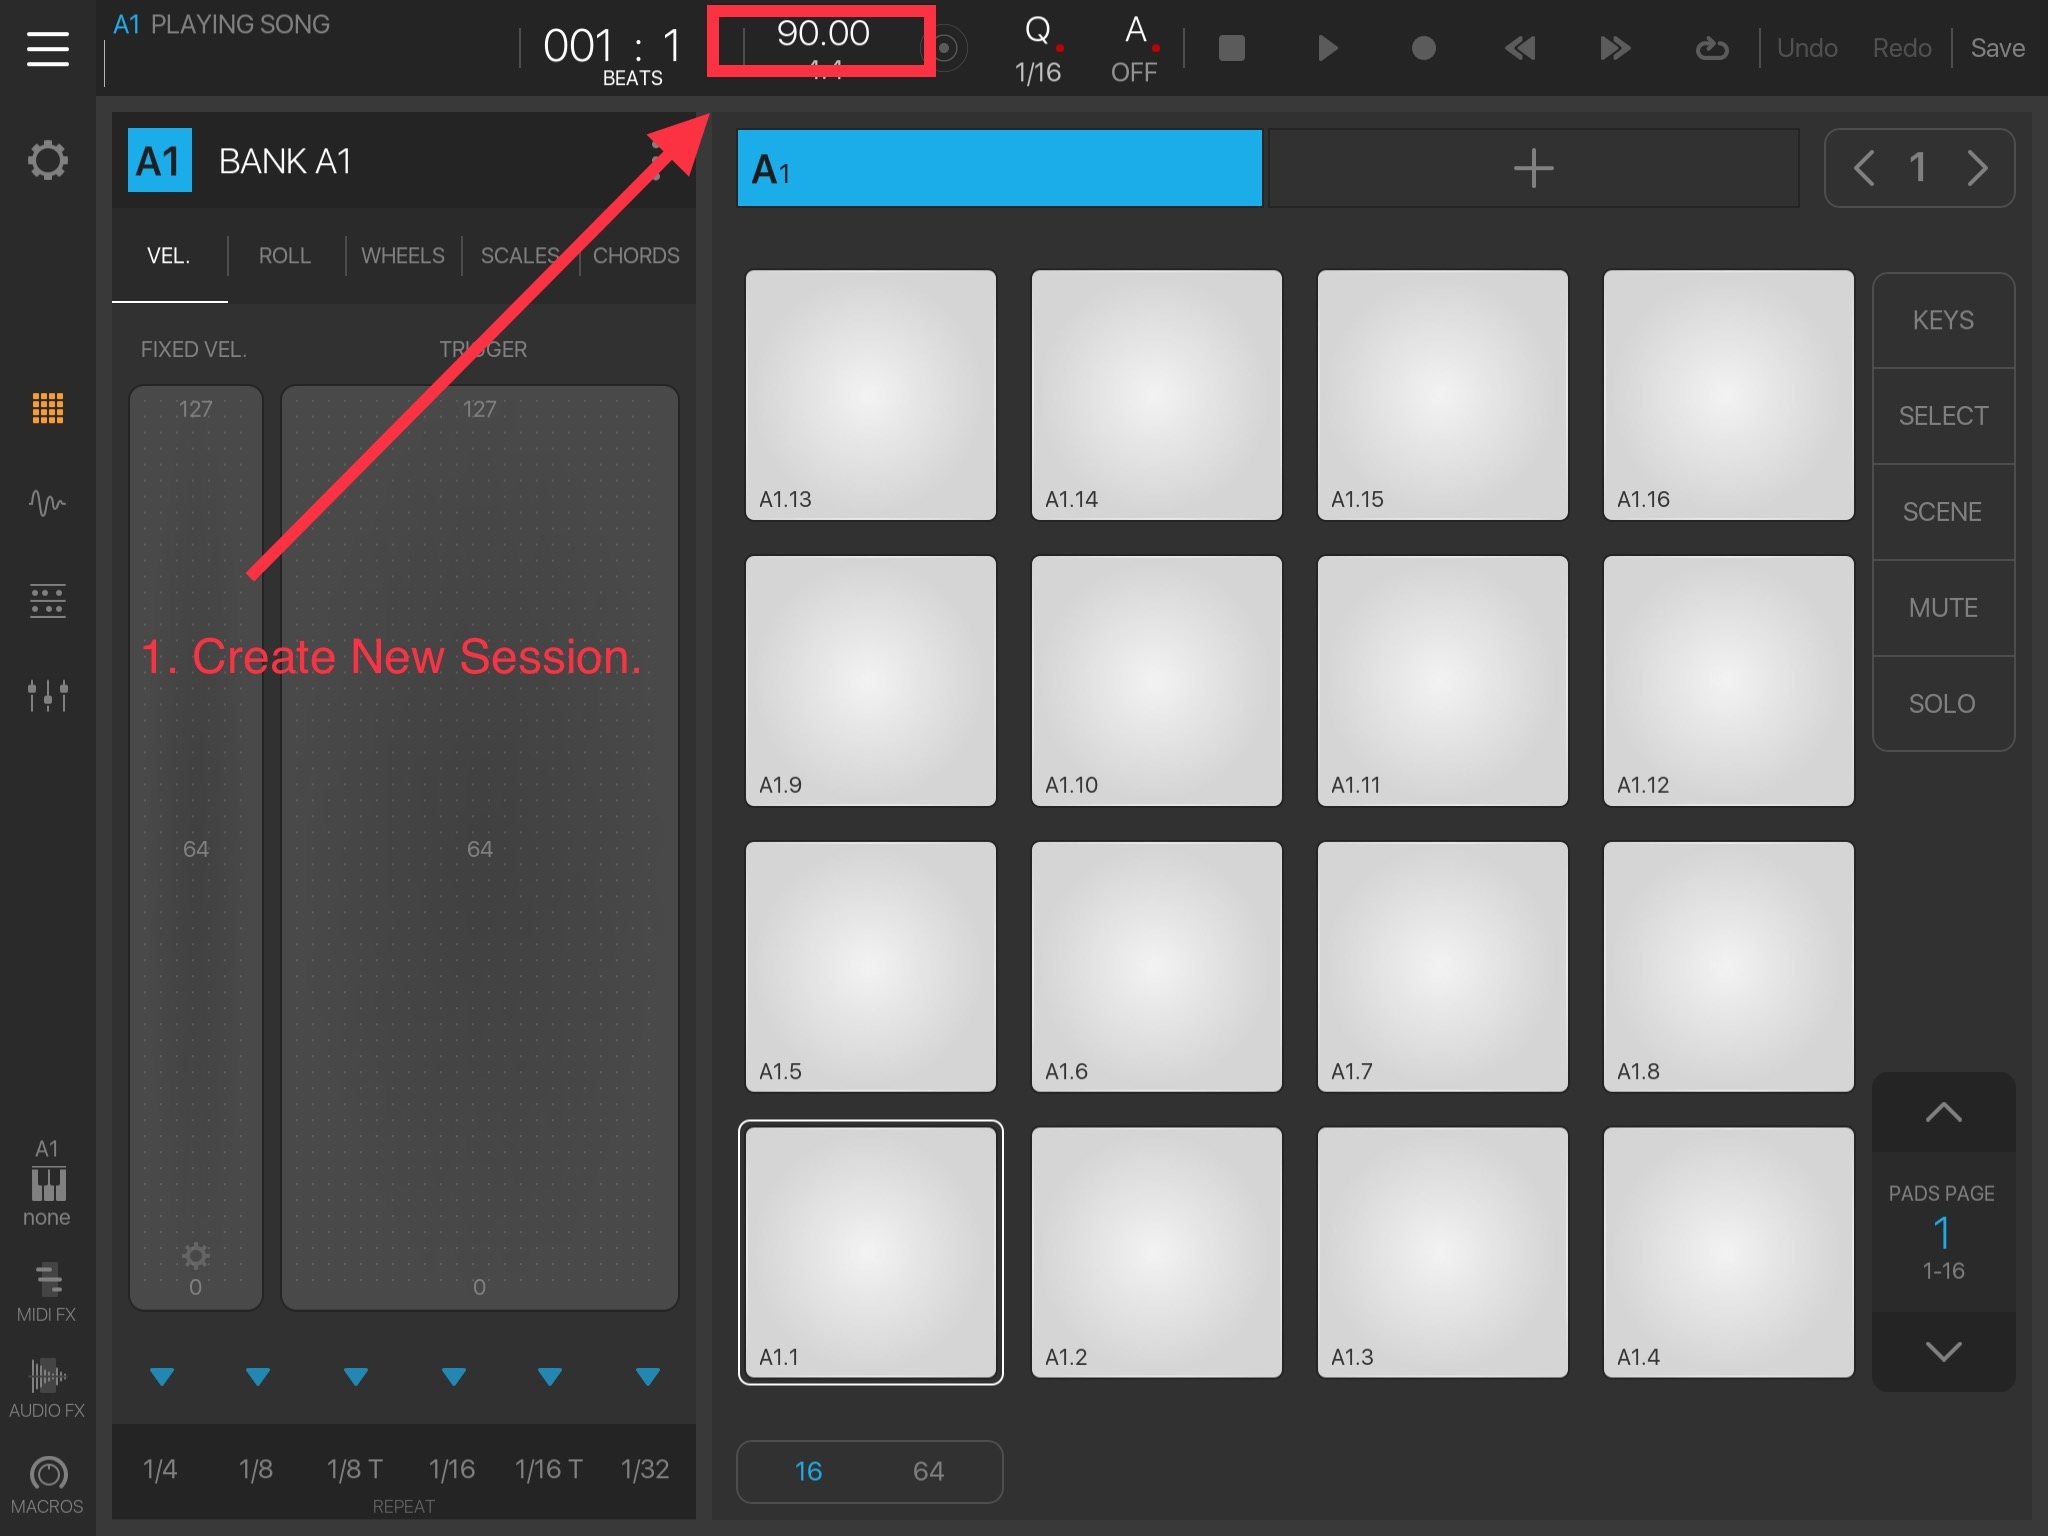Toggle SELECT pad mode
Screen dimensions: 2048x1536
click(1943, 416)
